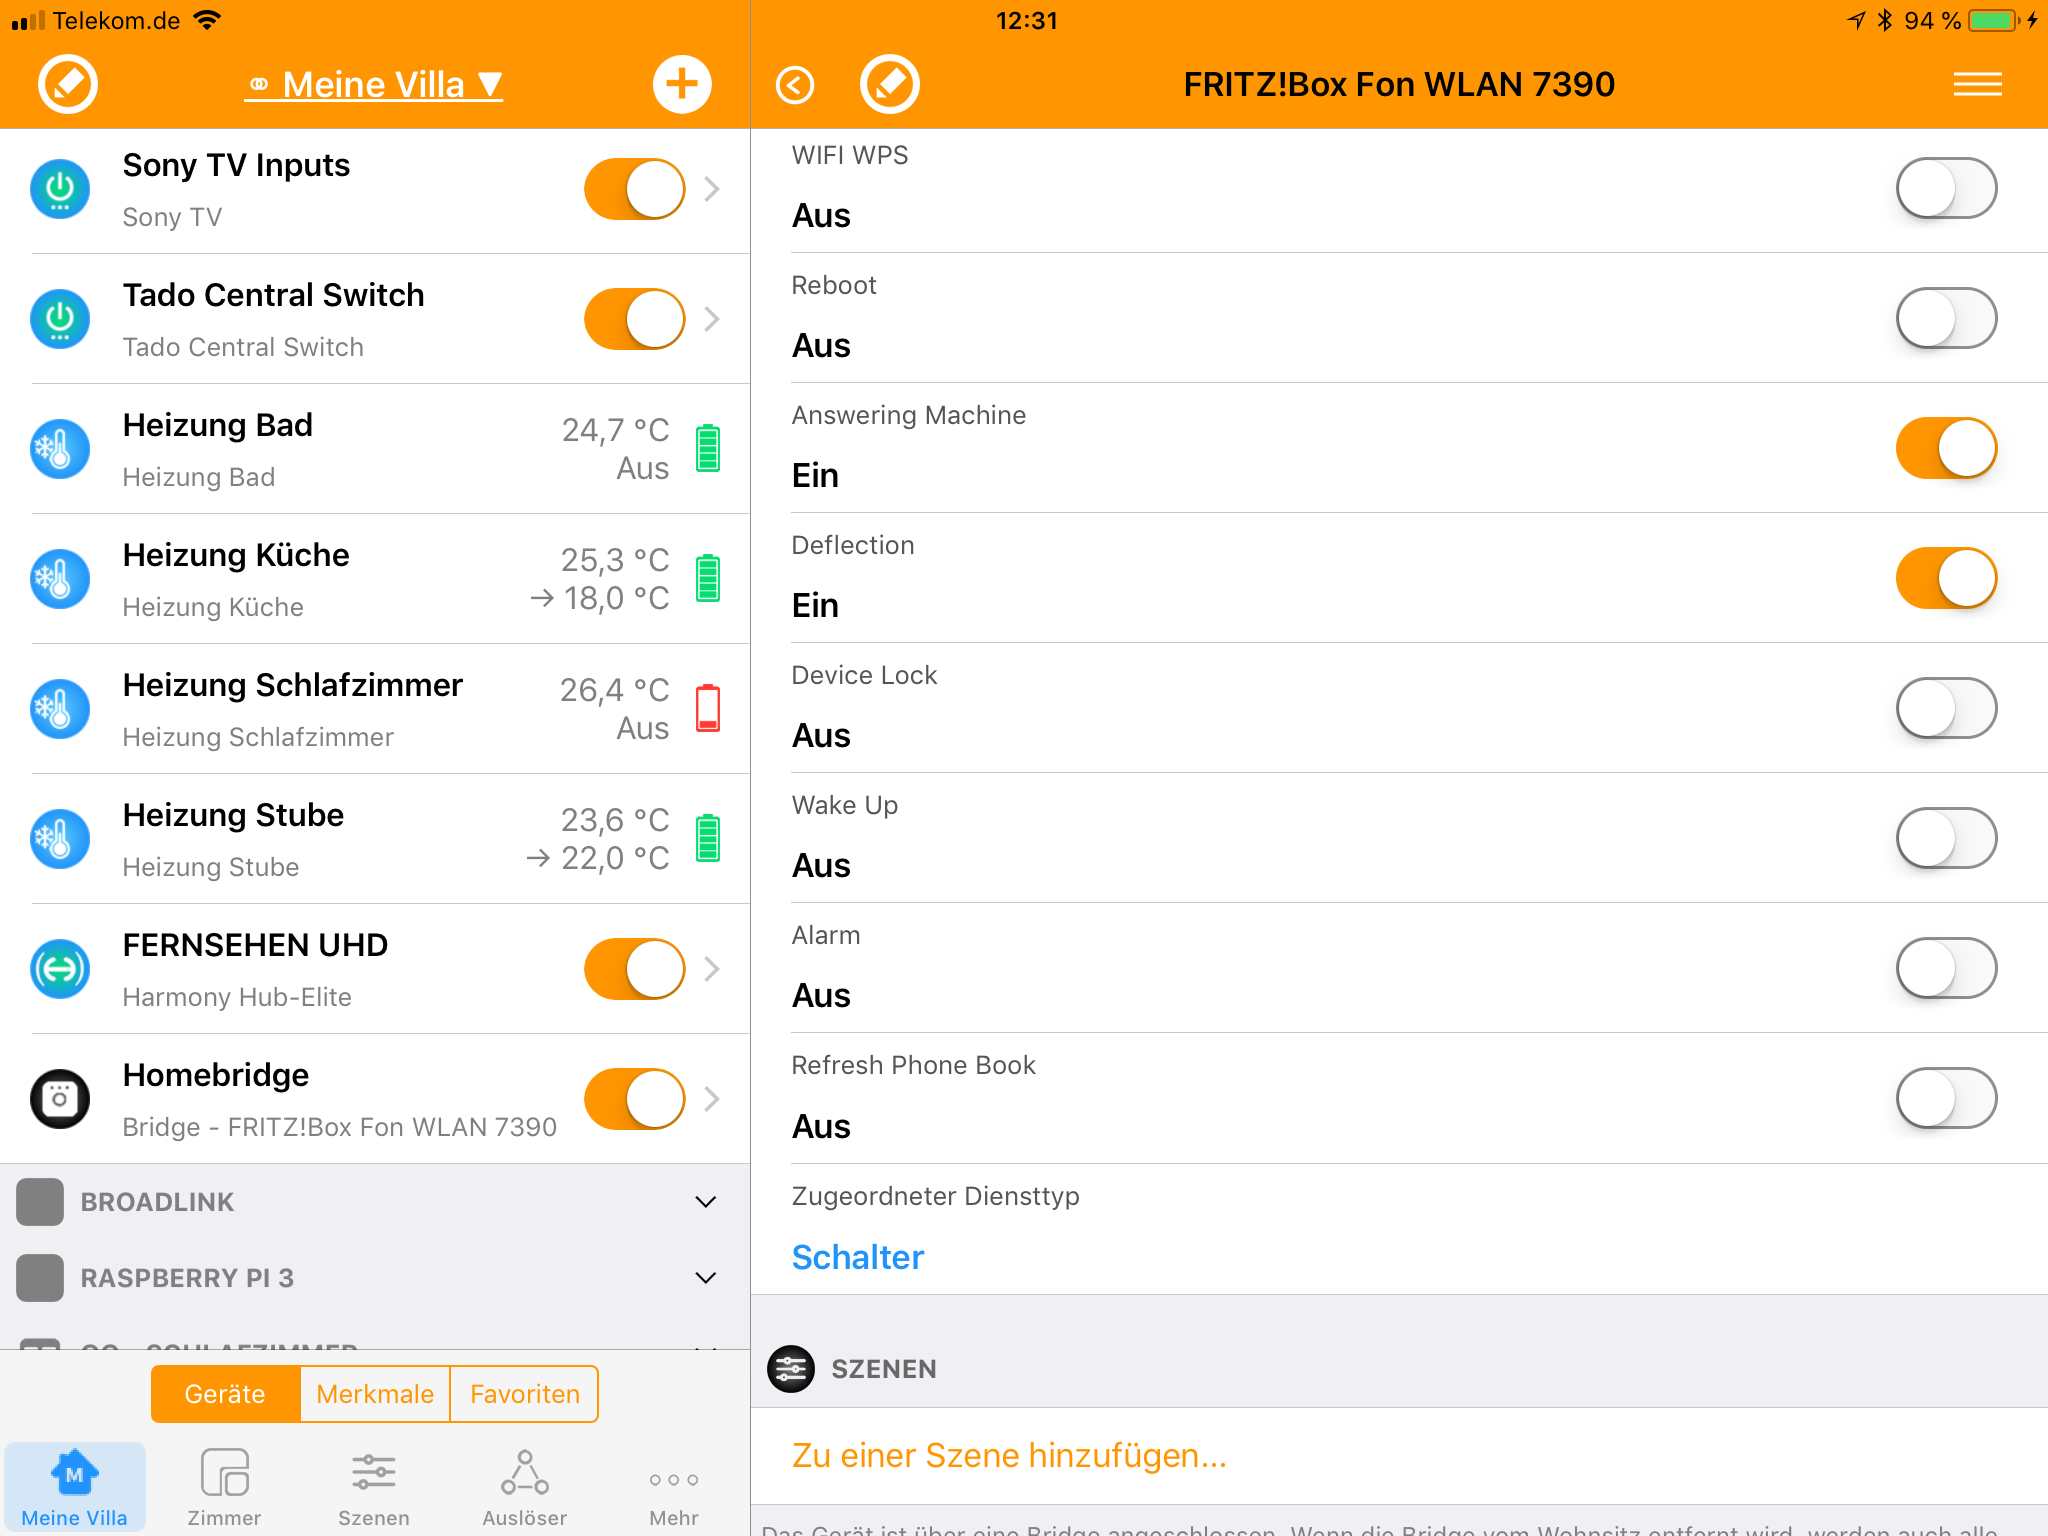Enable the Reboot switch
The width and height of the screenshot is (2048, 1536).
point(1945,318)
